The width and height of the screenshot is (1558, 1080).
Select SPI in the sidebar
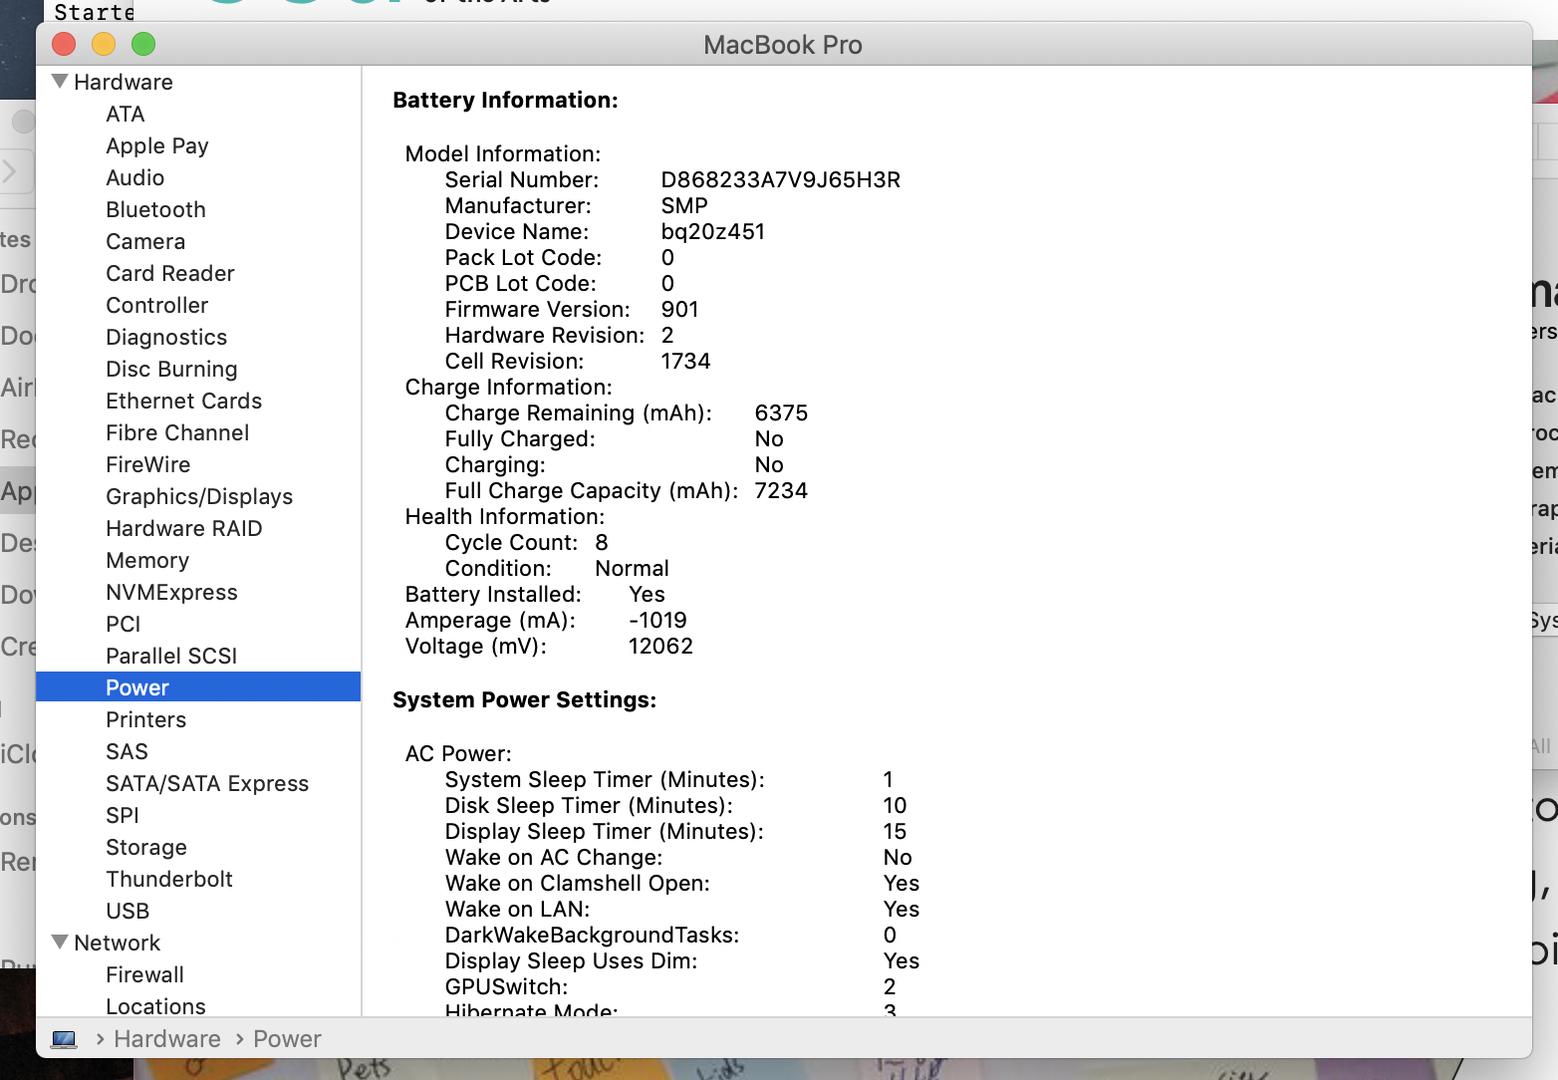122,816
